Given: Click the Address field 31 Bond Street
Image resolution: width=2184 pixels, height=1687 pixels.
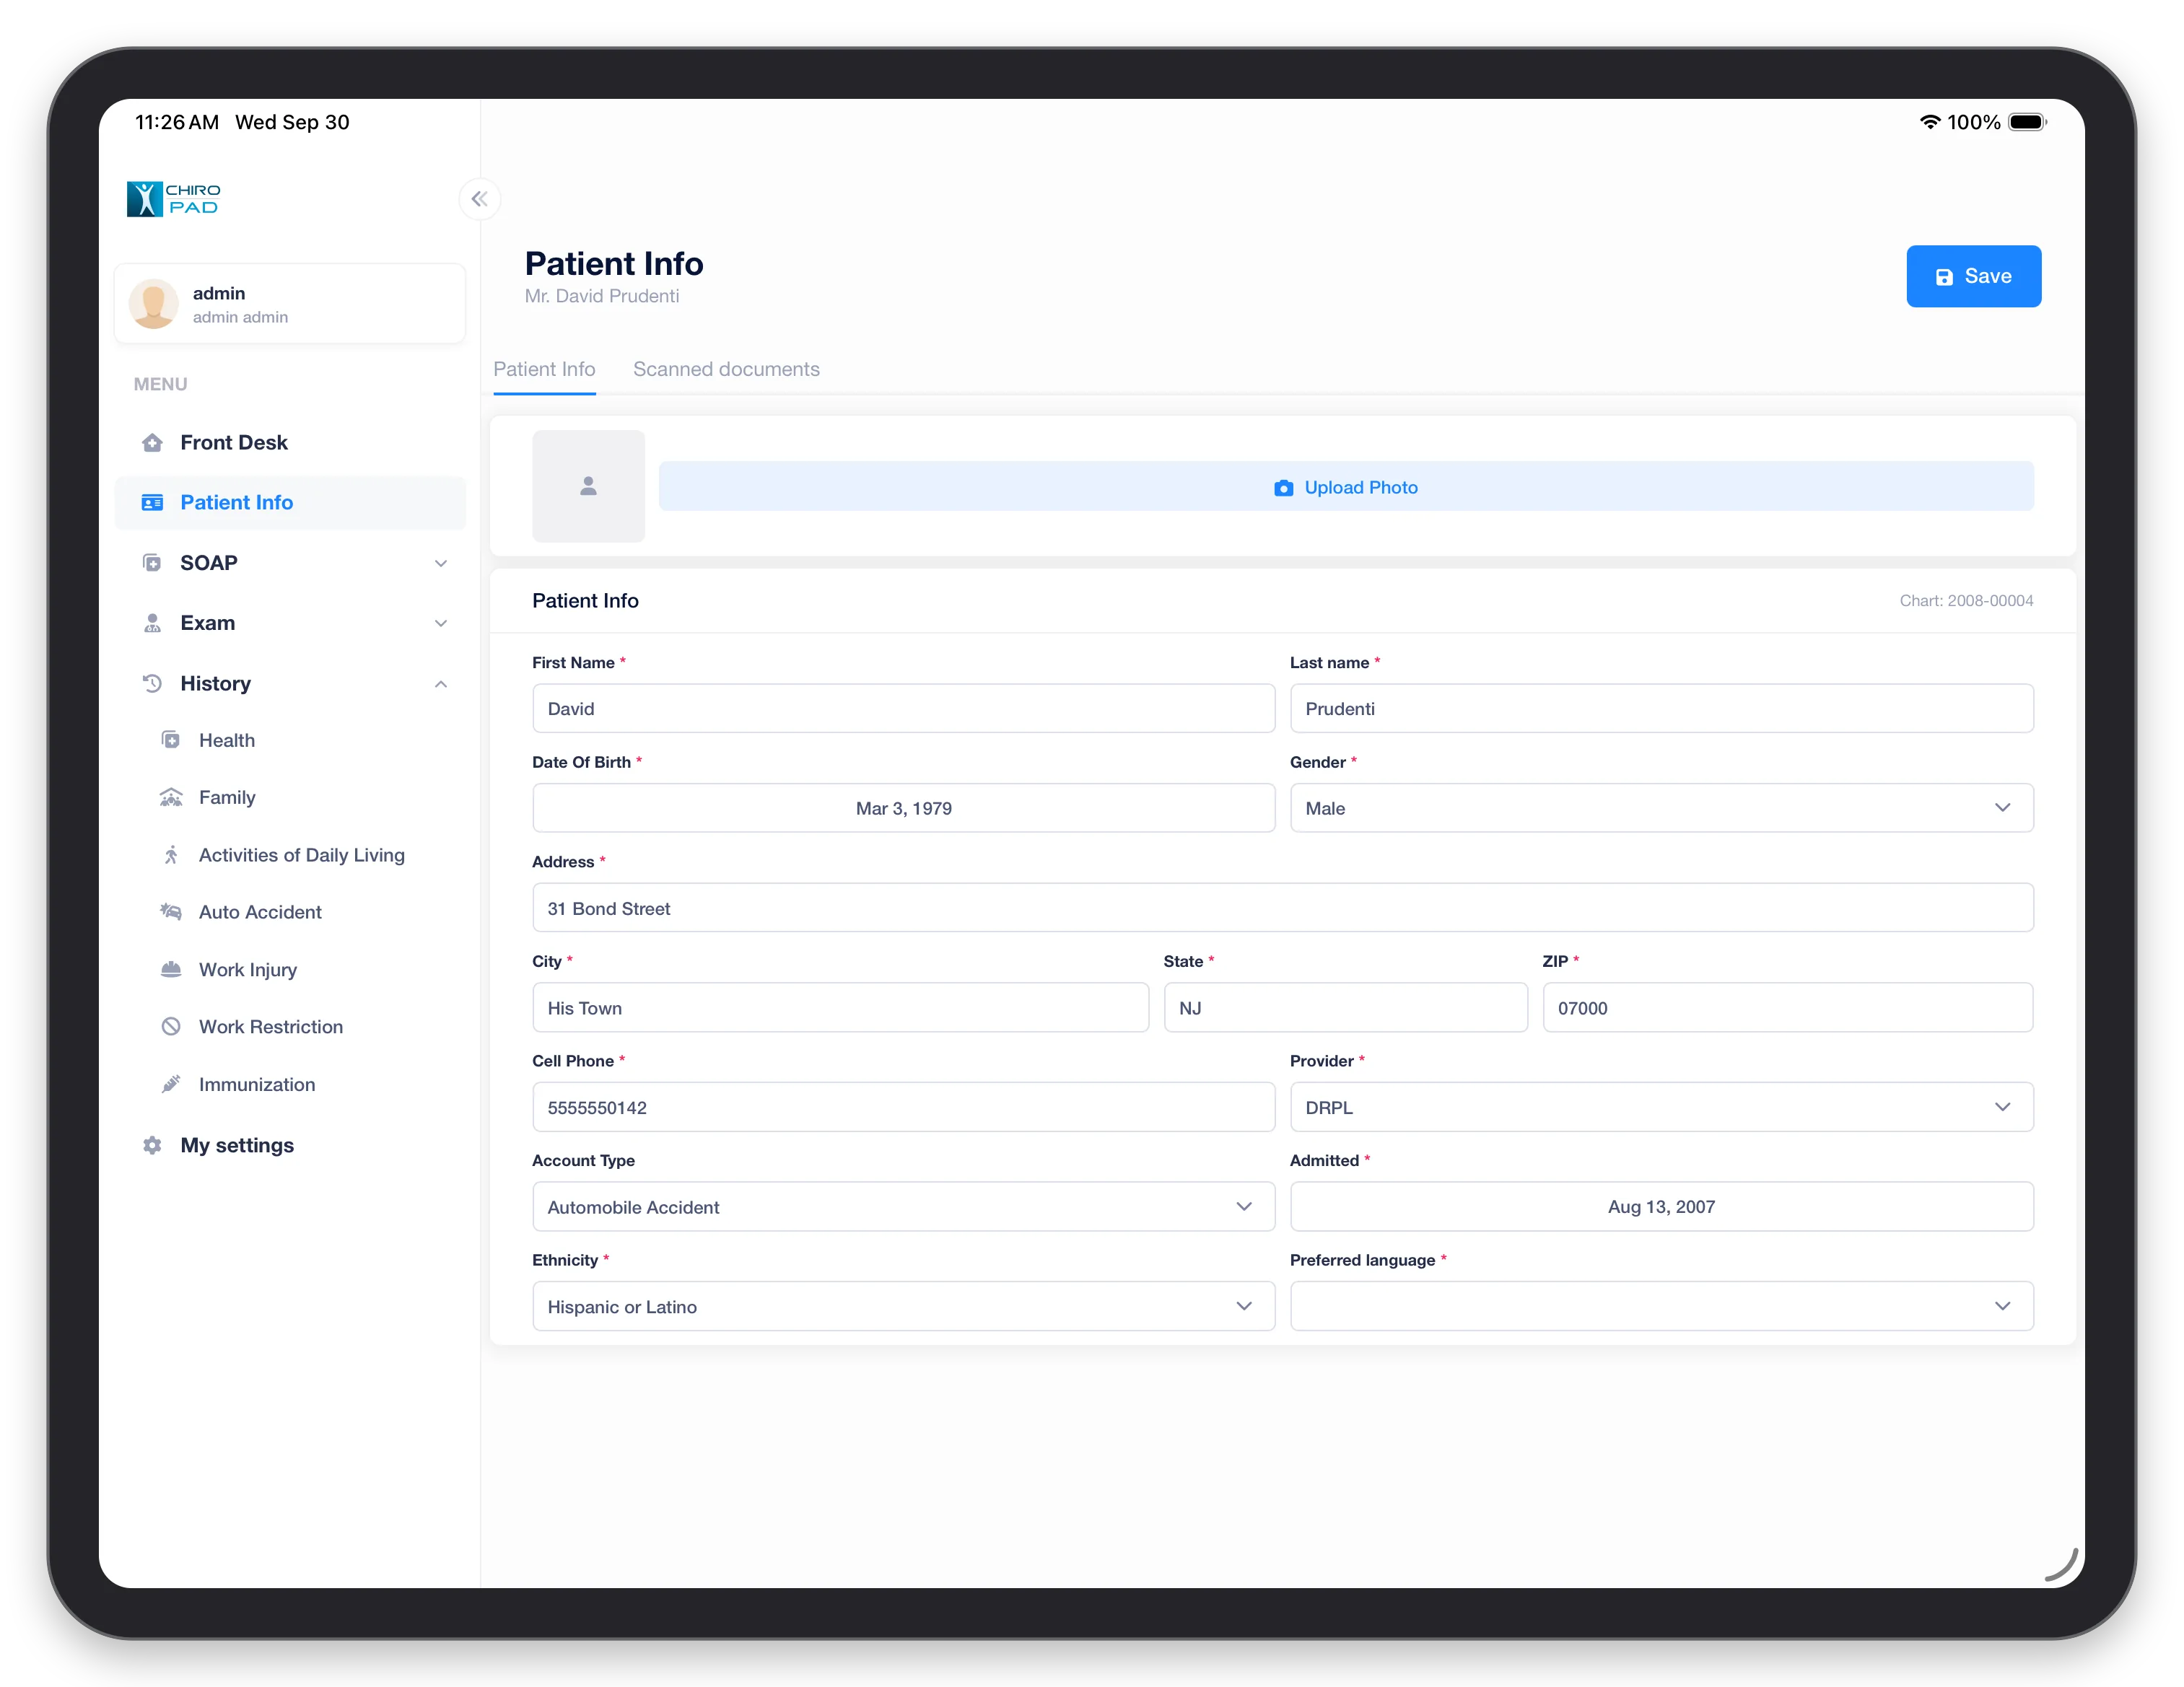Looking at the screenshot, I should click(x=1283, y=908).
